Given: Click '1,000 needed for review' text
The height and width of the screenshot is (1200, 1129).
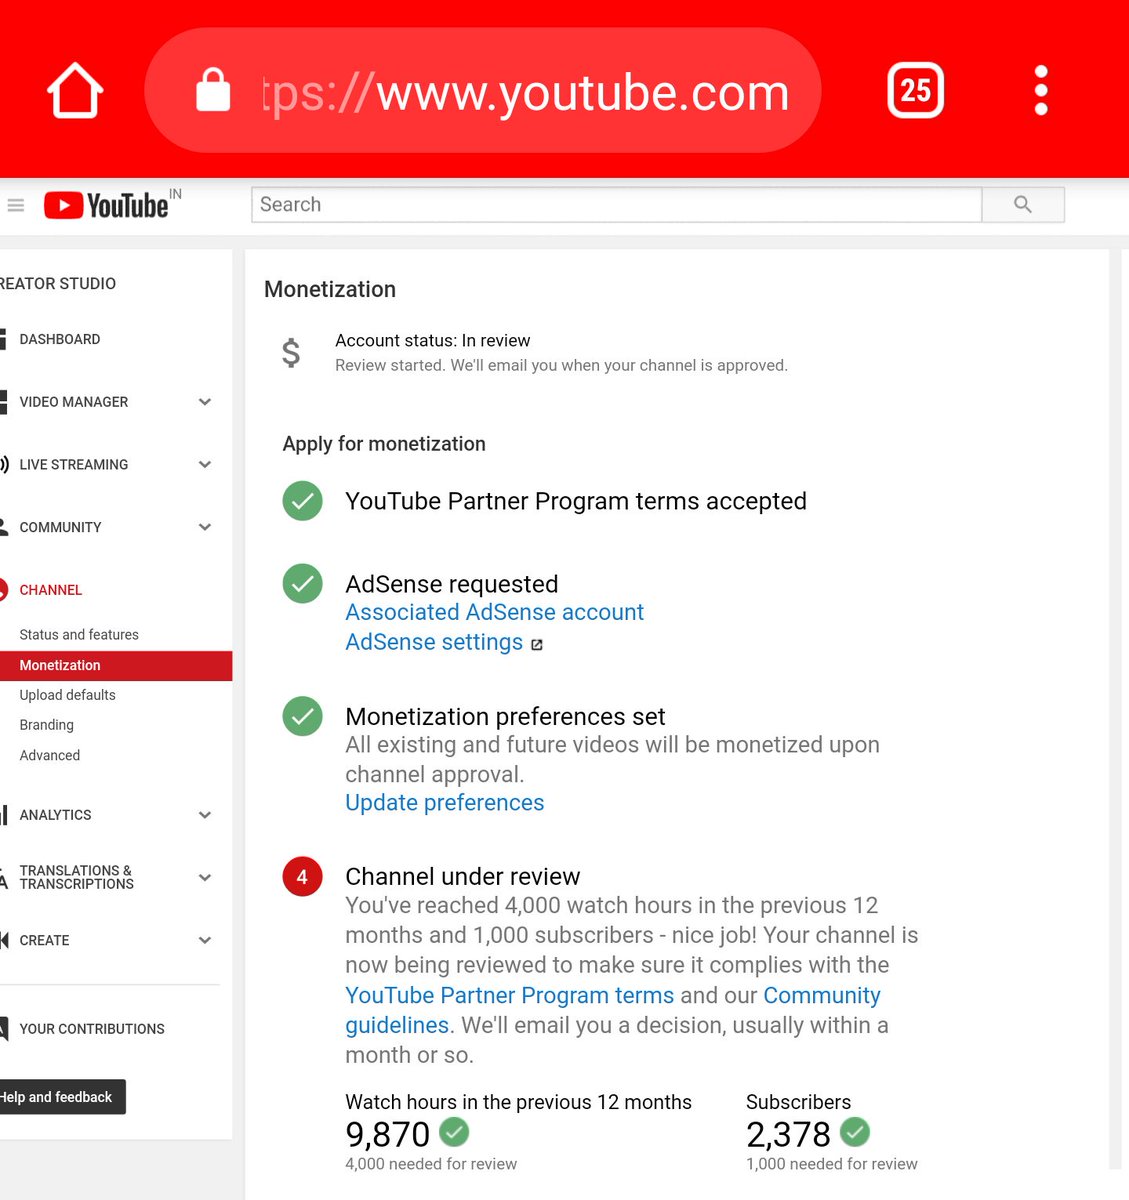Looking at the screenshot, I should [832, 1164].
